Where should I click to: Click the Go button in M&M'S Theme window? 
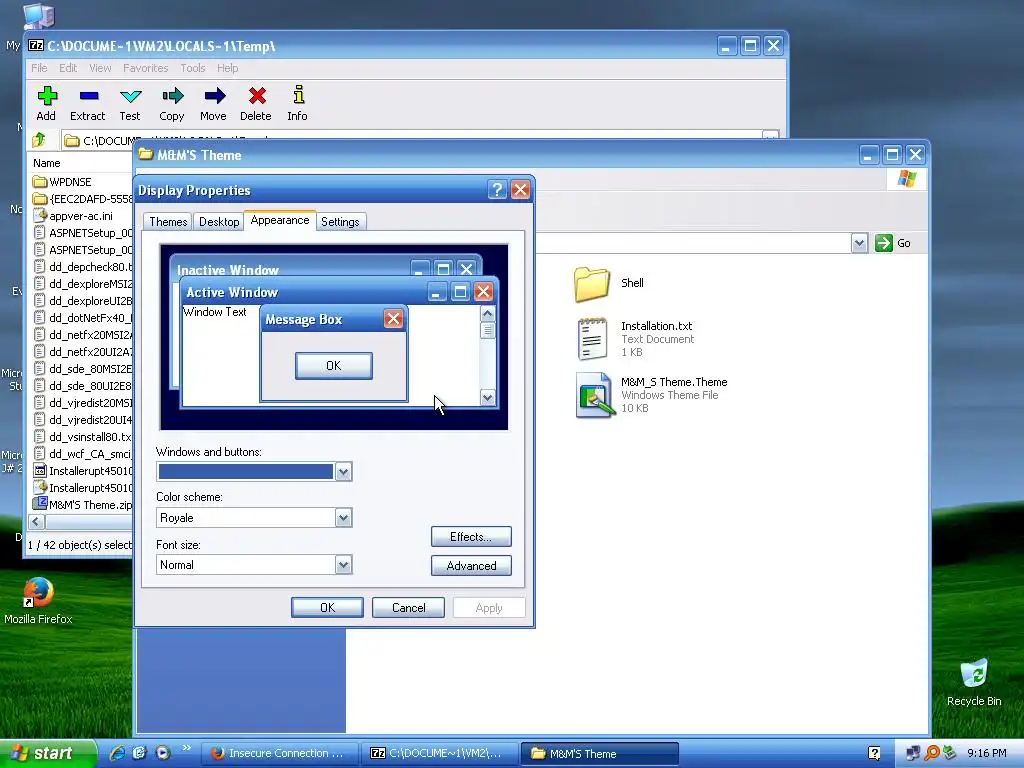pyautogui.click(x=893, y=243)
